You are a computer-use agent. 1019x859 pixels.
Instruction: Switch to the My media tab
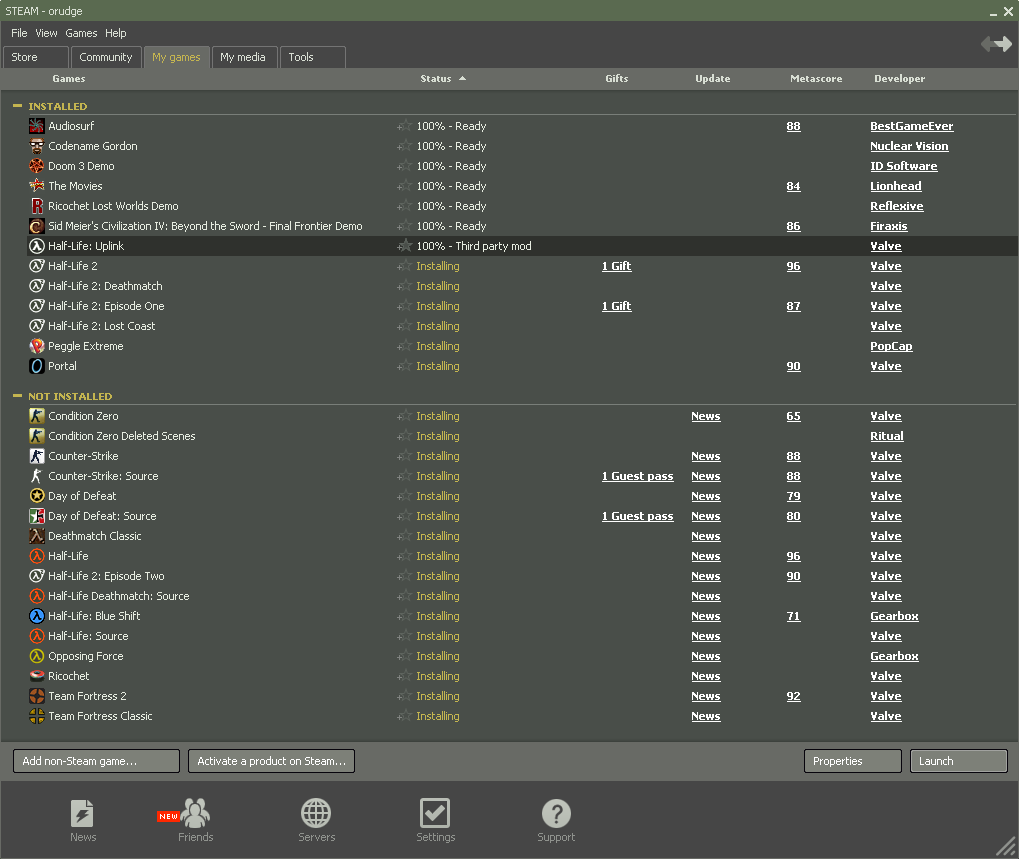[244, 57]
